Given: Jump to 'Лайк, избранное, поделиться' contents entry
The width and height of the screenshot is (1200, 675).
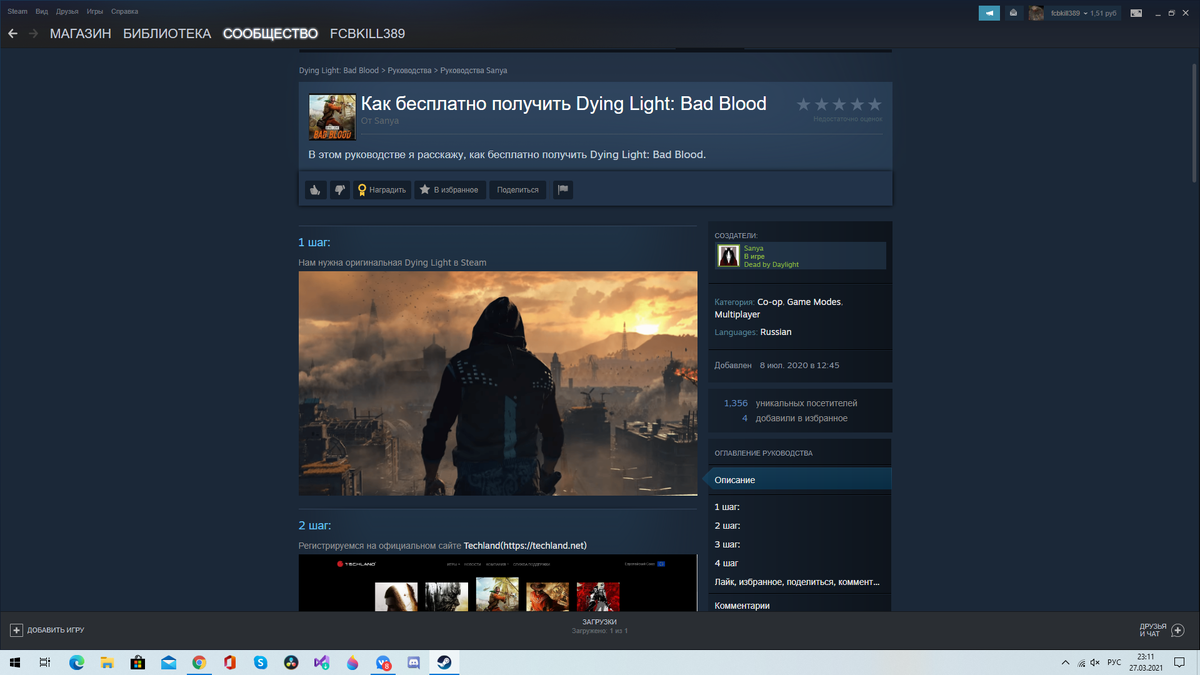Looking at the screenshot, I should click(x=798, y=582).
